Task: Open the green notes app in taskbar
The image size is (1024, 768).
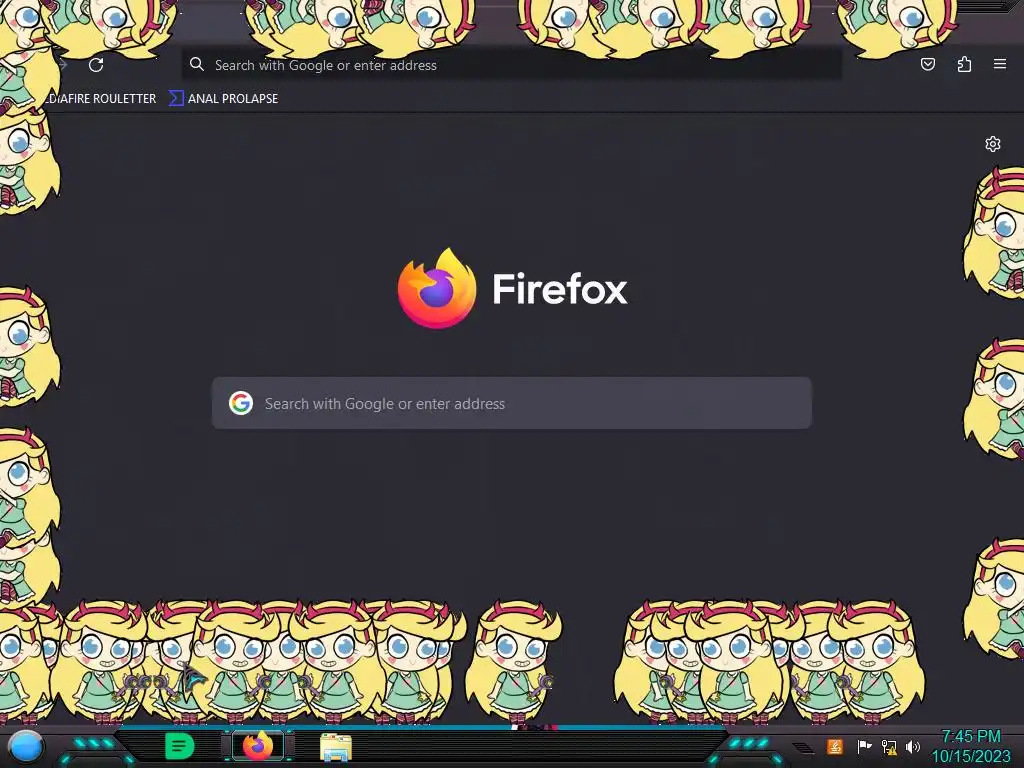Action: (x=180, y=746)
